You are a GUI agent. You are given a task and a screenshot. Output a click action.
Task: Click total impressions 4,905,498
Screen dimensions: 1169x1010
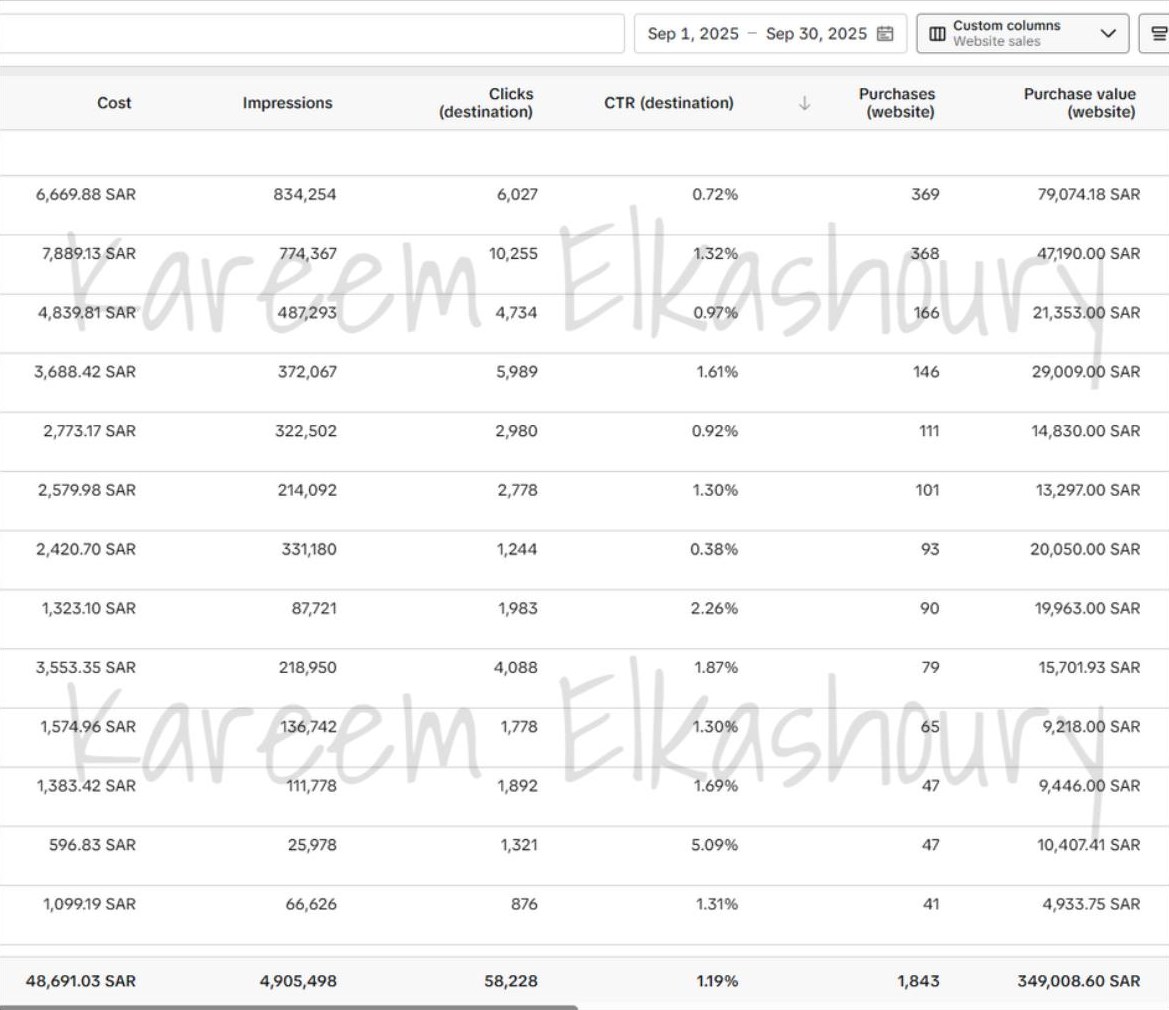pos(298,982)
